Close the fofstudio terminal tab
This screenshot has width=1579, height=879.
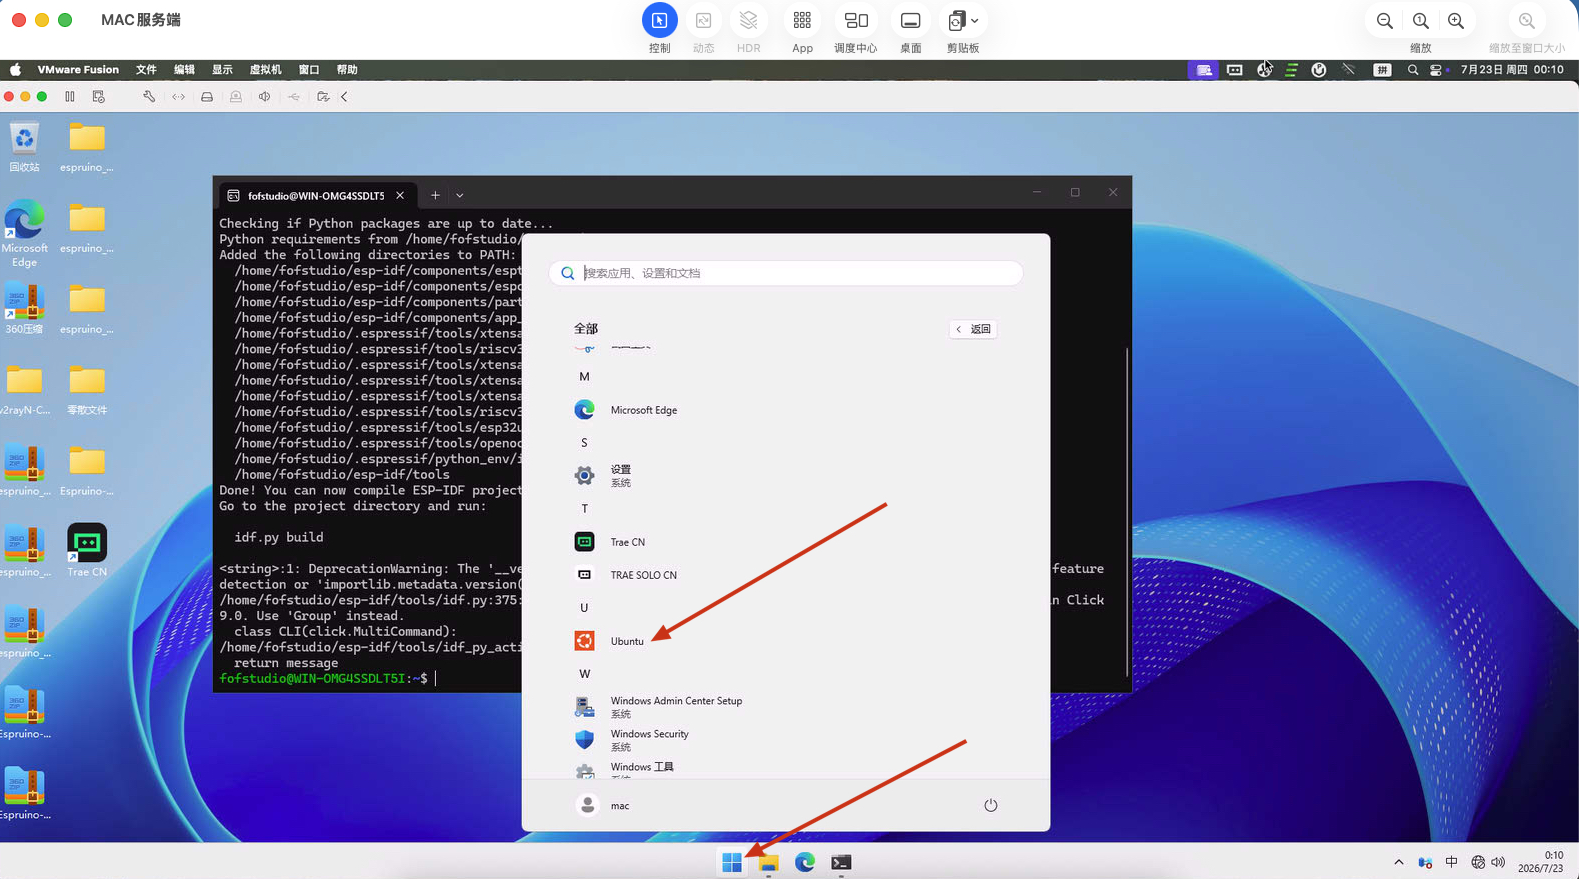[x=400, y=196]
